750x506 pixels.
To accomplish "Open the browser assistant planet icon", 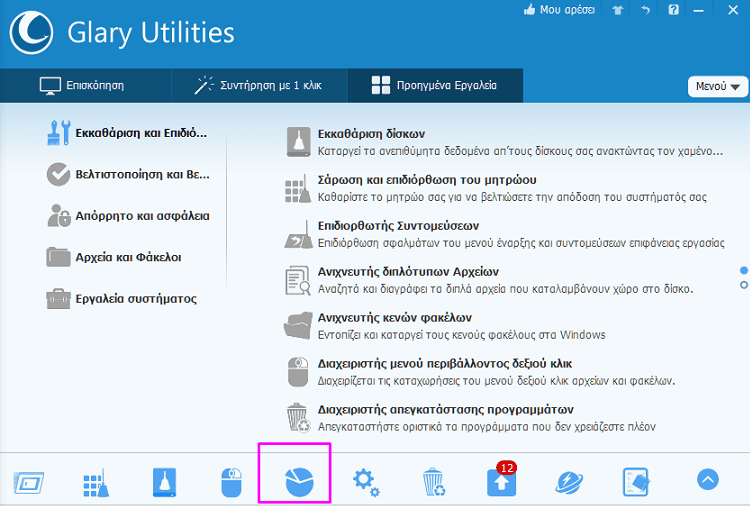I will tap(569, 482).
